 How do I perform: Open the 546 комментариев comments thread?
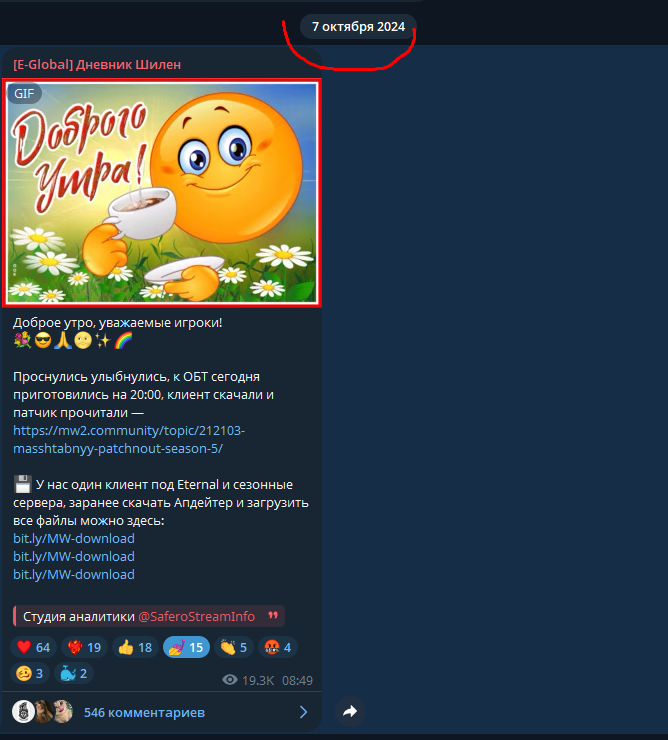point(144,712)
